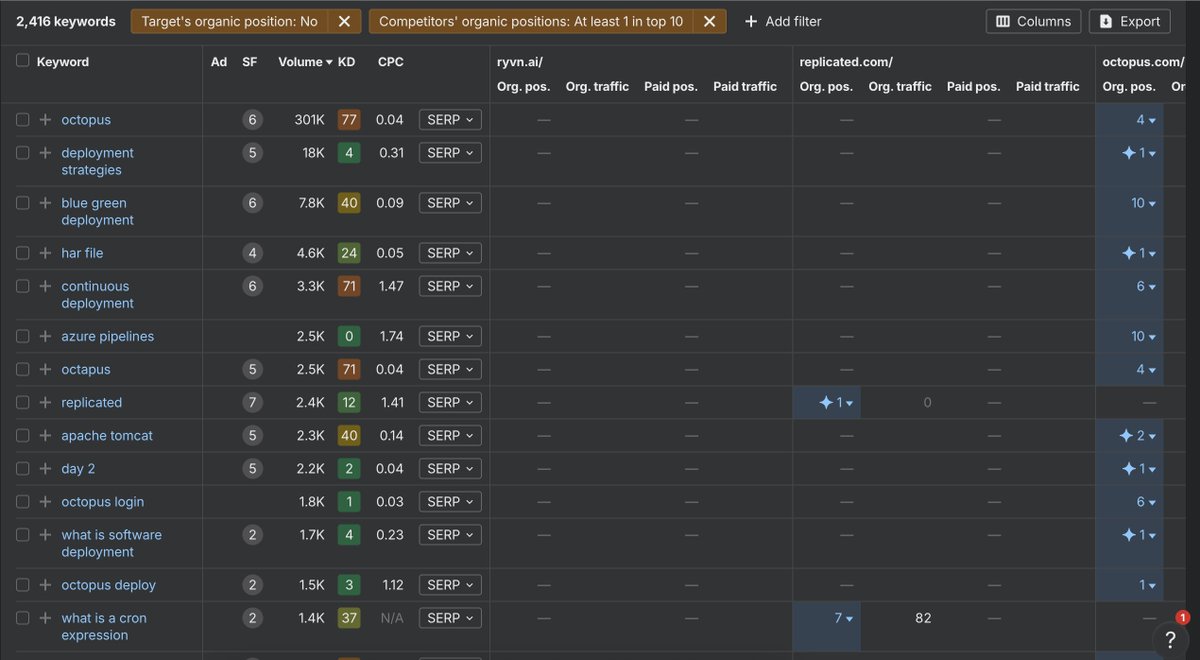Check the box for apache tomcat
Screen dimensions: 1200x660
(23, 435)
